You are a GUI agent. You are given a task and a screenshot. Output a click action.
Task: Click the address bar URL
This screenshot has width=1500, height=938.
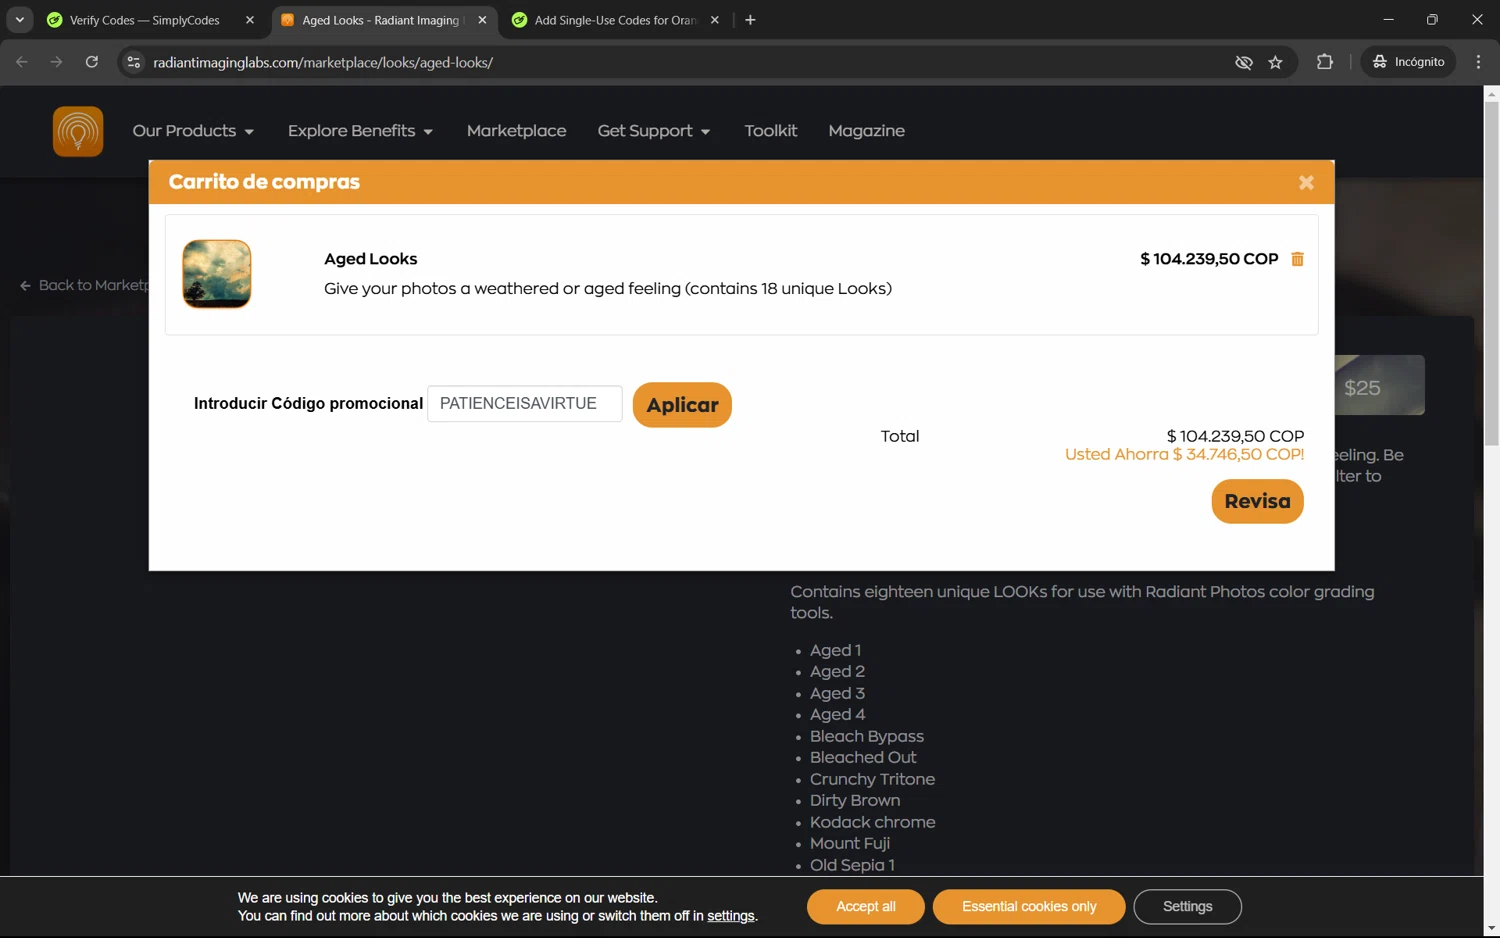[323, 62]
